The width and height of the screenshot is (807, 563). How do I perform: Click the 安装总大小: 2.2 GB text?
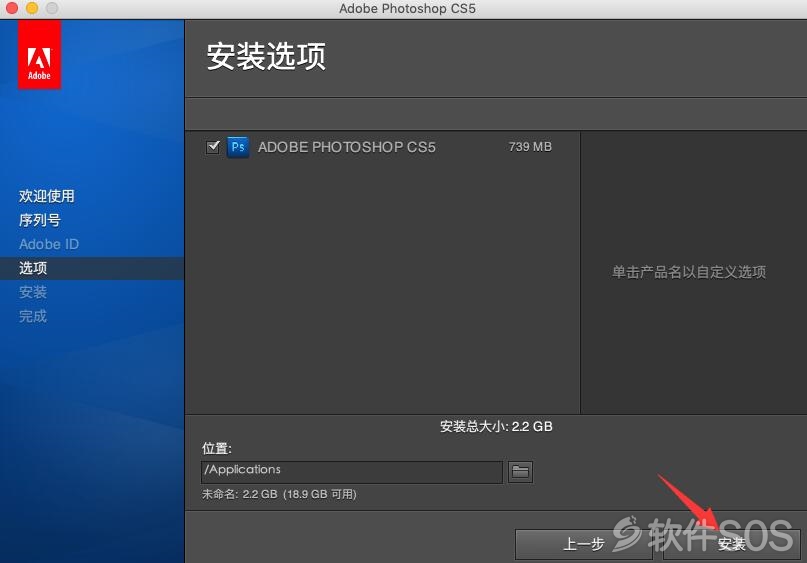[496, 427]
